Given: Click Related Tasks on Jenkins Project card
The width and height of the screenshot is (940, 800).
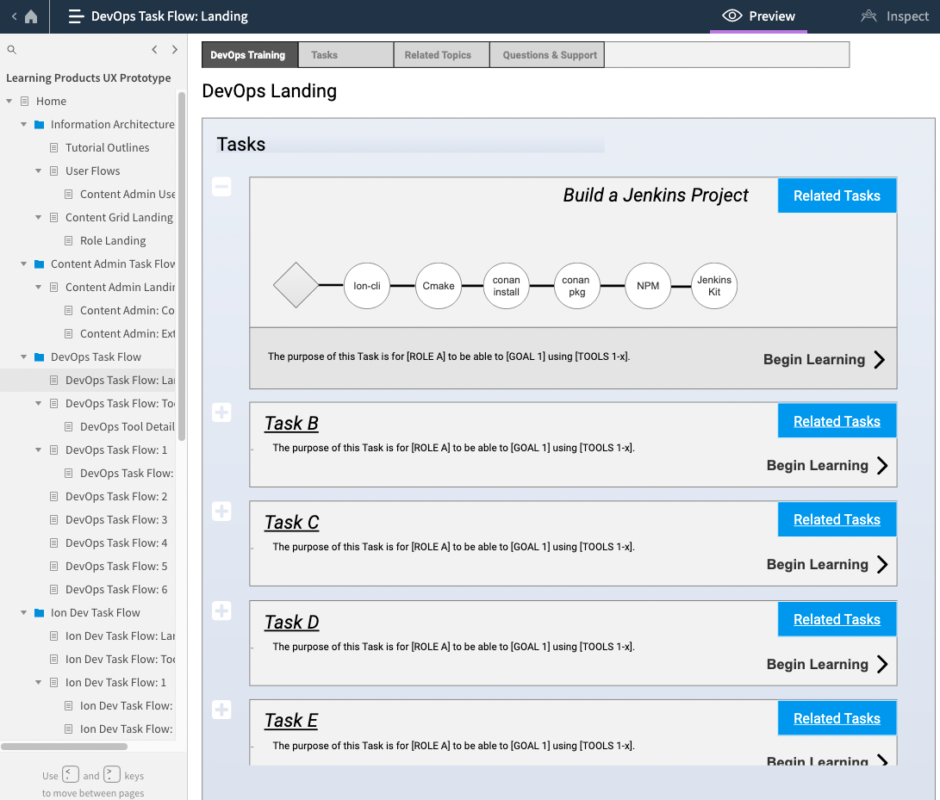Looking at the screenshot, I should pyautogui.click(x=837, y=196).
